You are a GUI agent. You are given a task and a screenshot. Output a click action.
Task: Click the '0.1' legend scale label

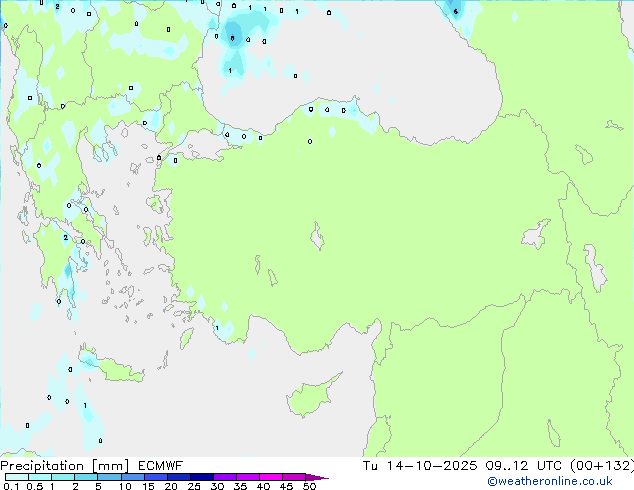click(11, 486)
